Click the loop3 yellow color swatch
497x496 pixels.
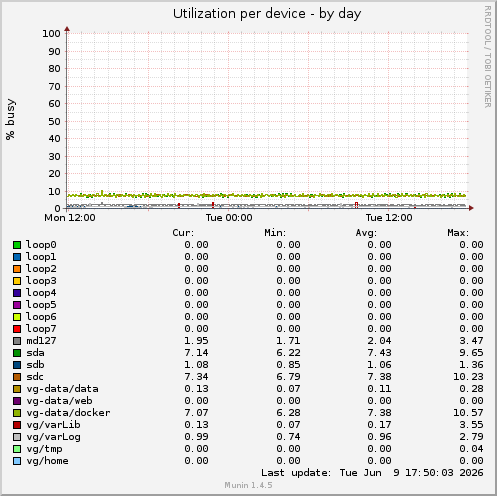click(x=17, y=281)
